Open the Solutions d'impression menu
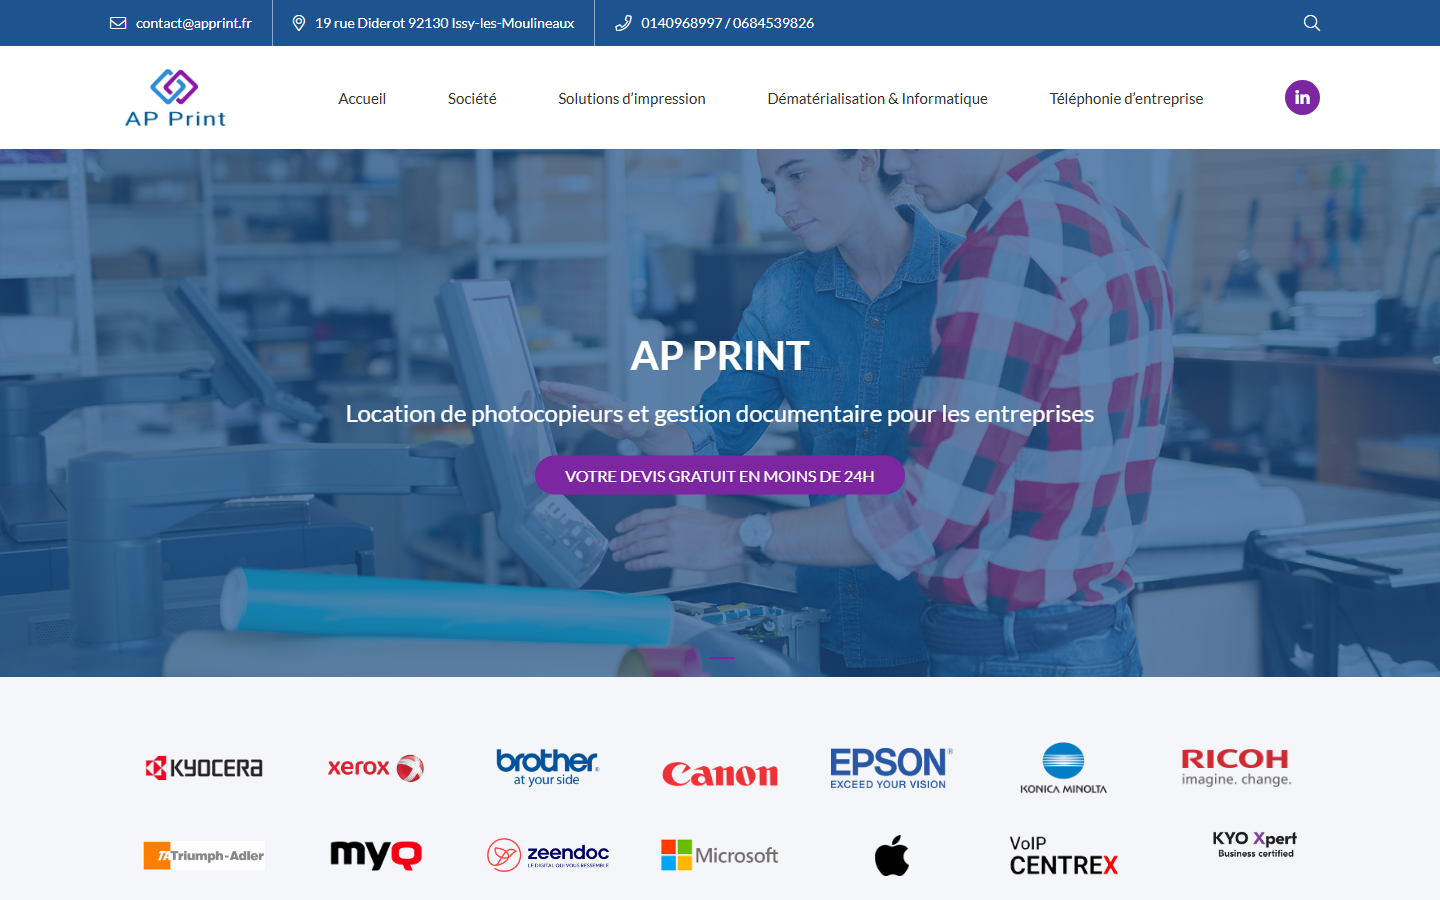The width and height of the screenshot is (1440, 900). 632,99
